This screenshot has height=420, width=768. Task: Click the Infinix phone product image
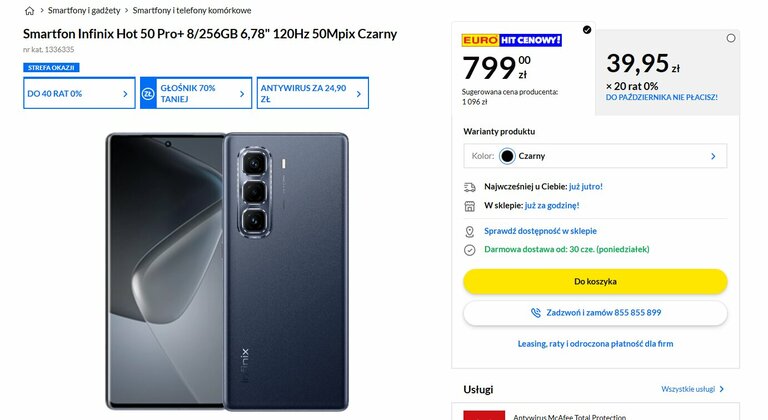click(x=227, y=271)
